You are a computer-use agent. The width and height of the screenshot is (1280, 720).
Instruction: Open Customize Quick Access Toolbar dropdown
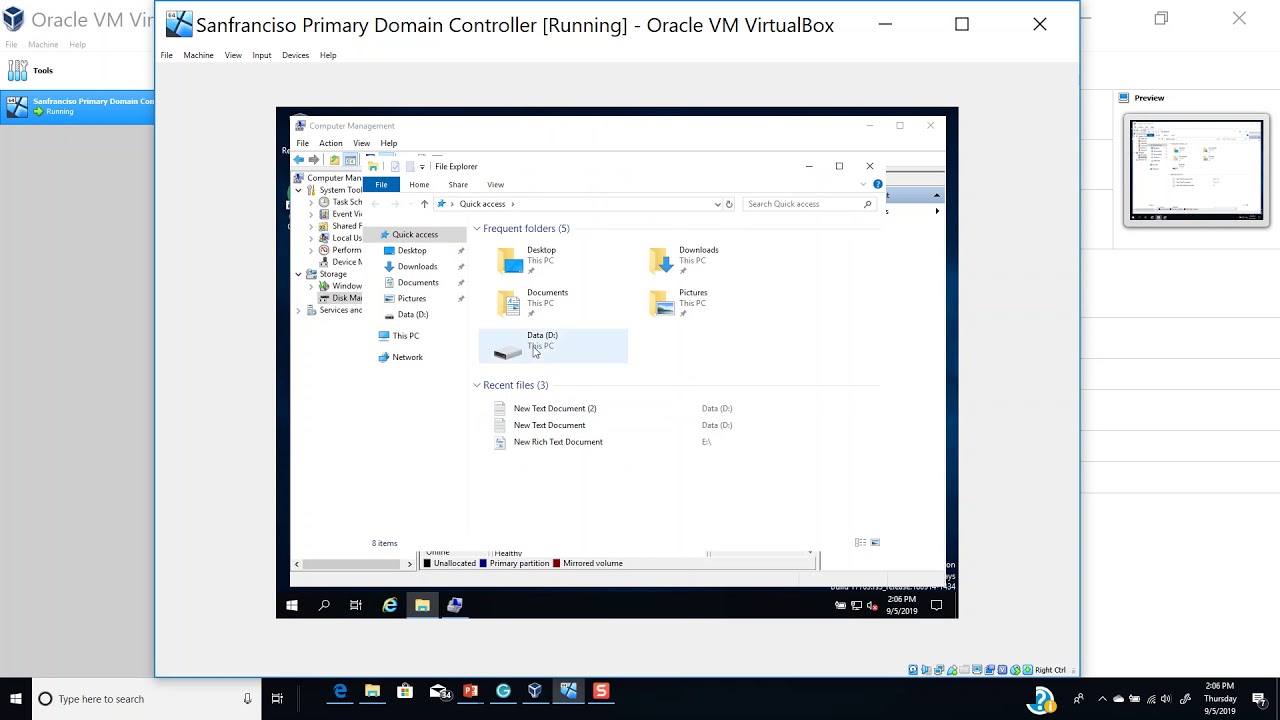(x=422, y=167)
